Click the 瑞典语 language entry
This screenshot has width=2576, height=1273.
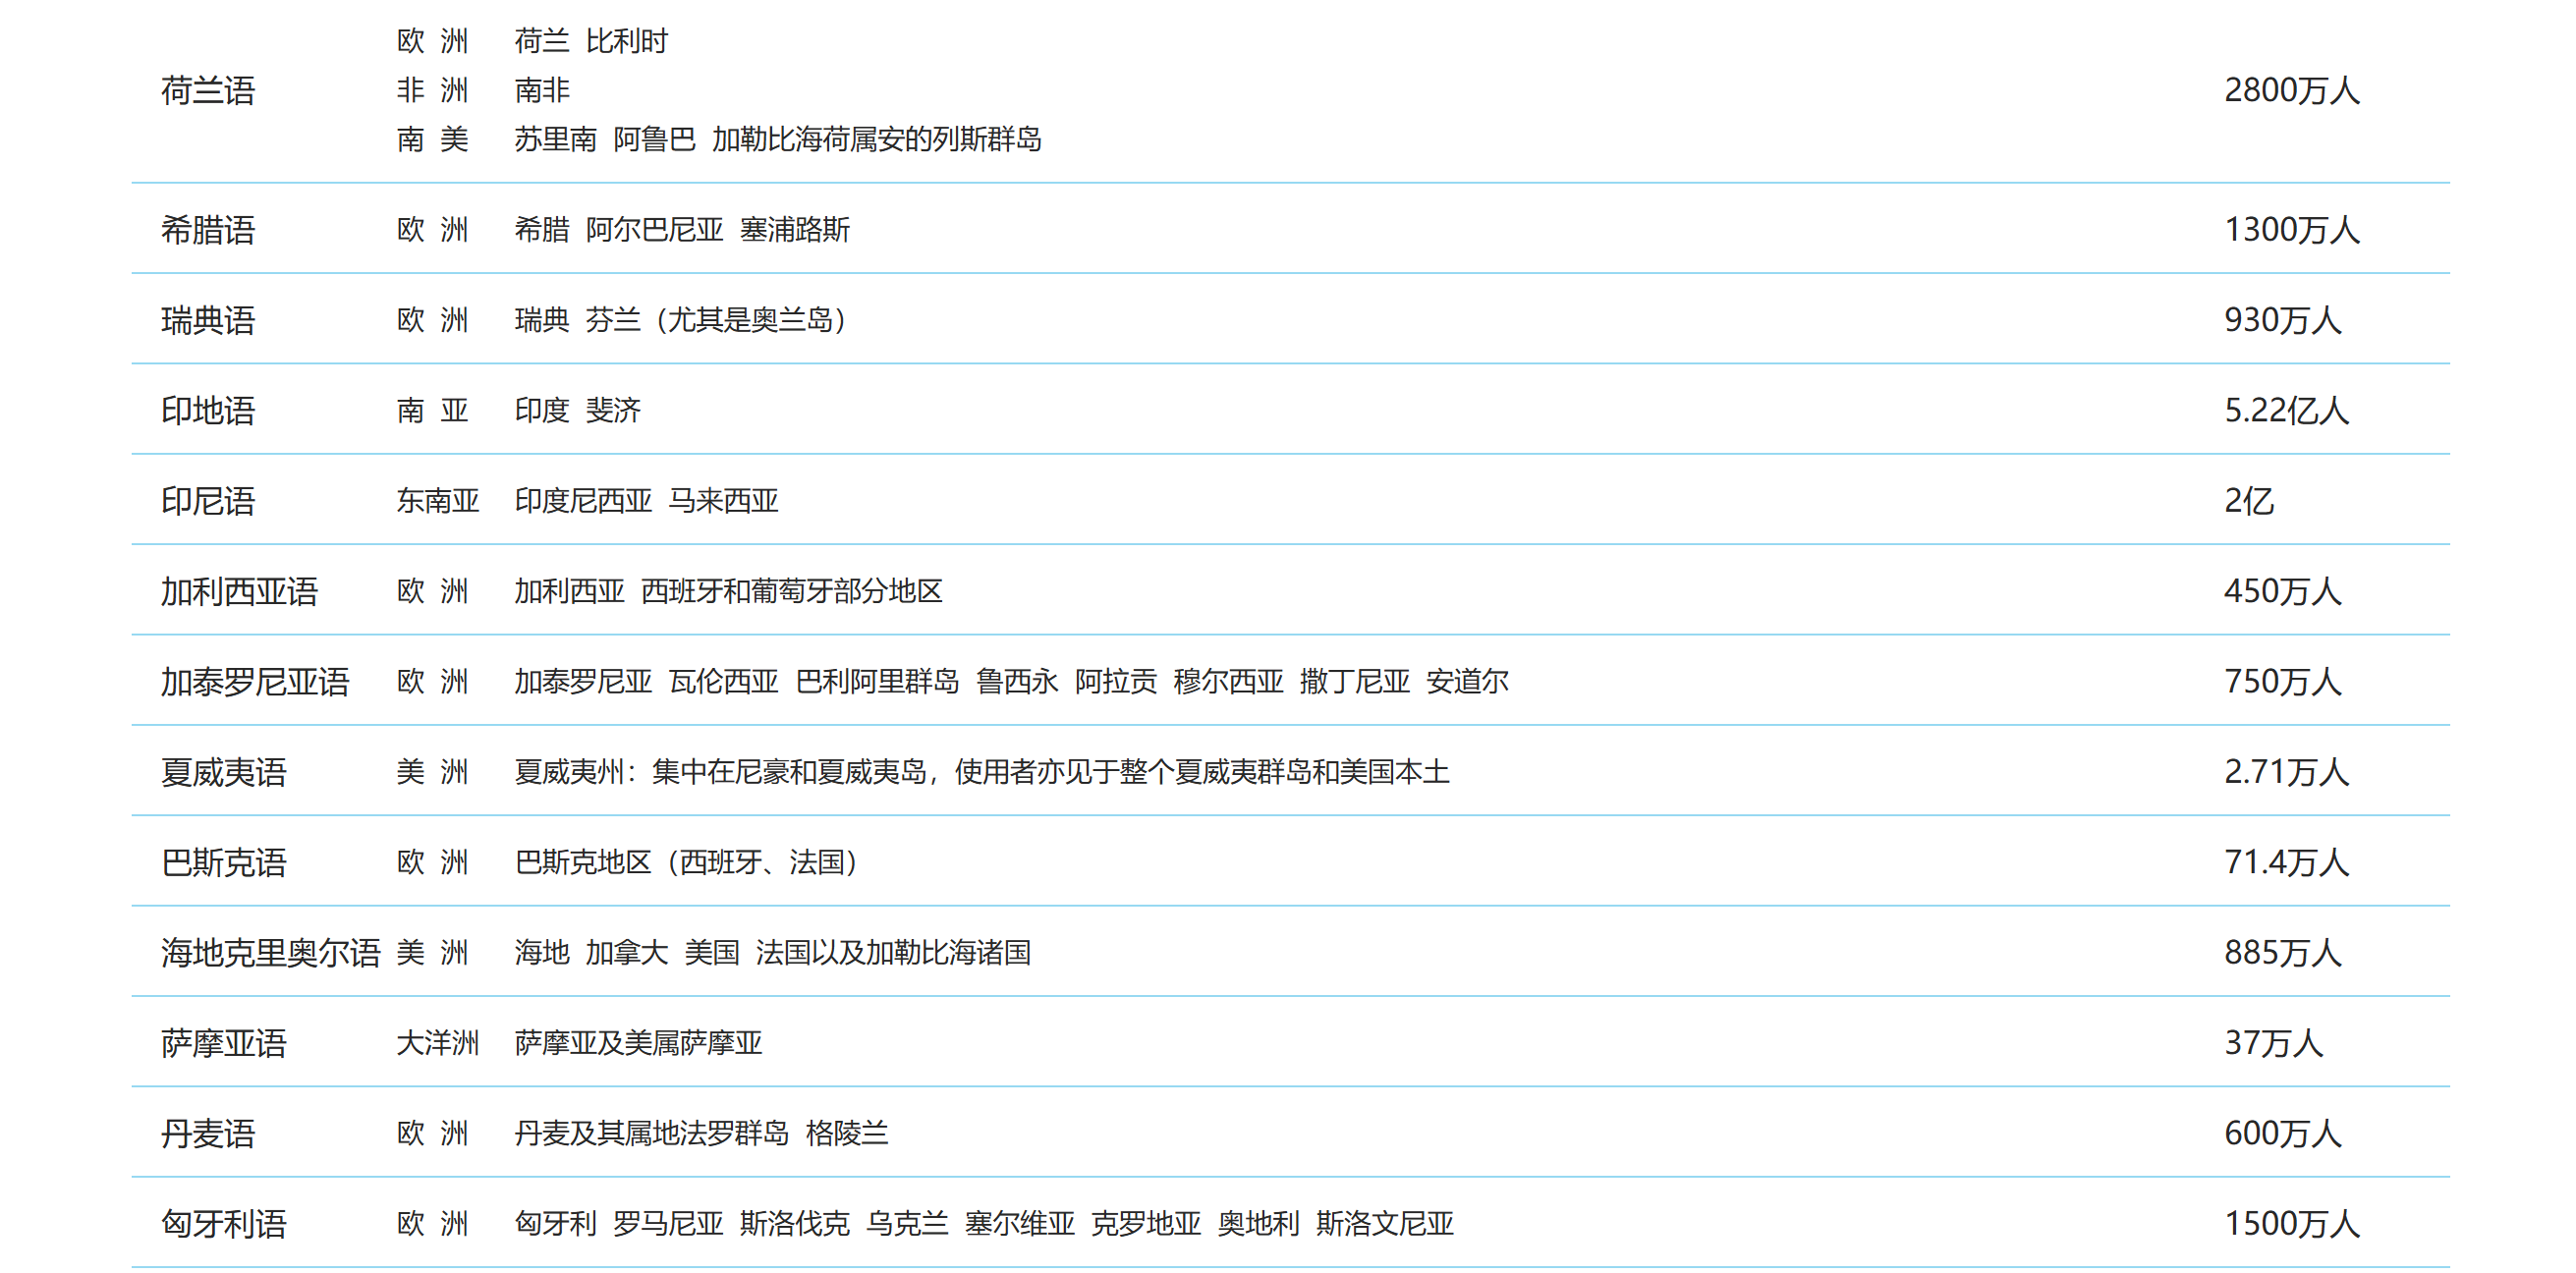(x=208, y=320)
